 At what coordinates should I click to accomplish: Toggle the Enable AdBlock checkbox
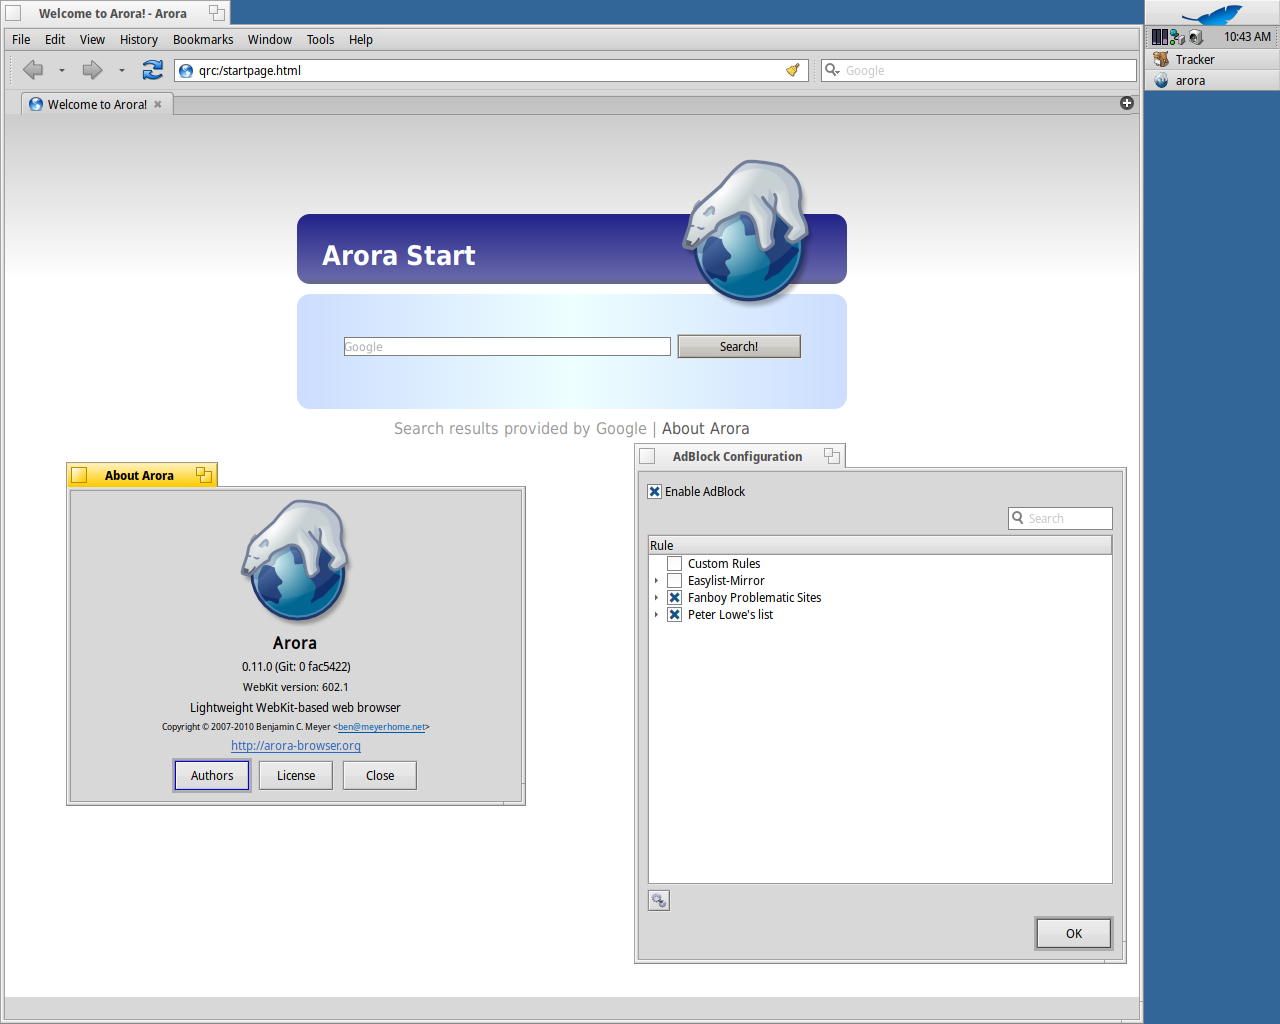655,491
